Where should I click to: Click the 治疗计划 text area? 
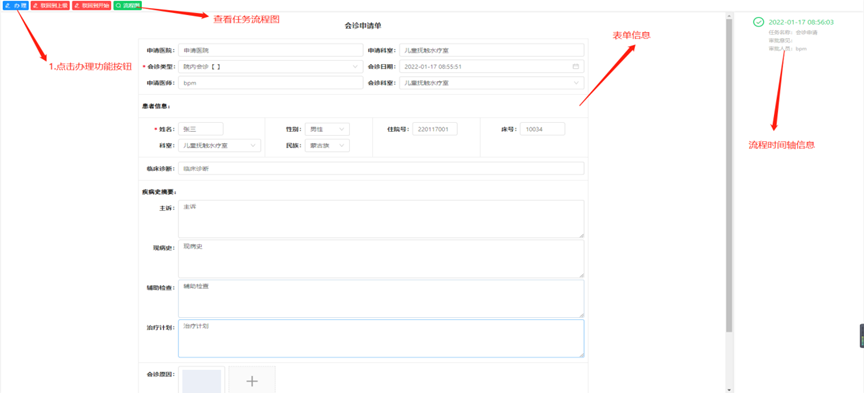tap(381, 338)
